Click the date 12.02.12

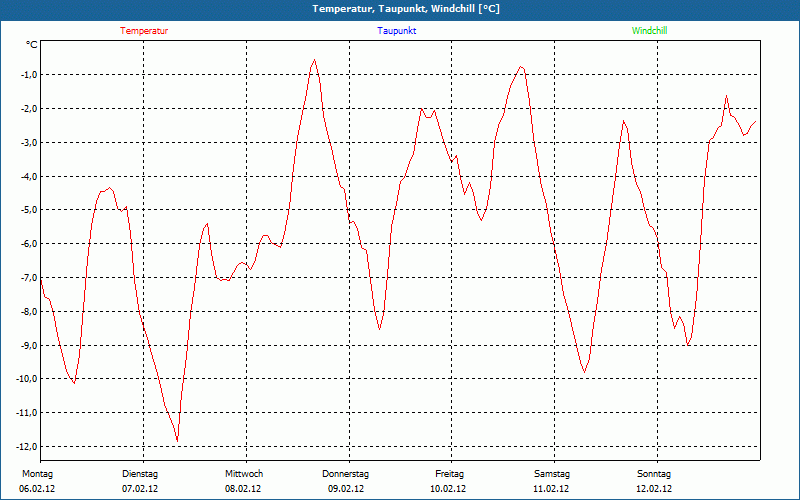(654, 489)
